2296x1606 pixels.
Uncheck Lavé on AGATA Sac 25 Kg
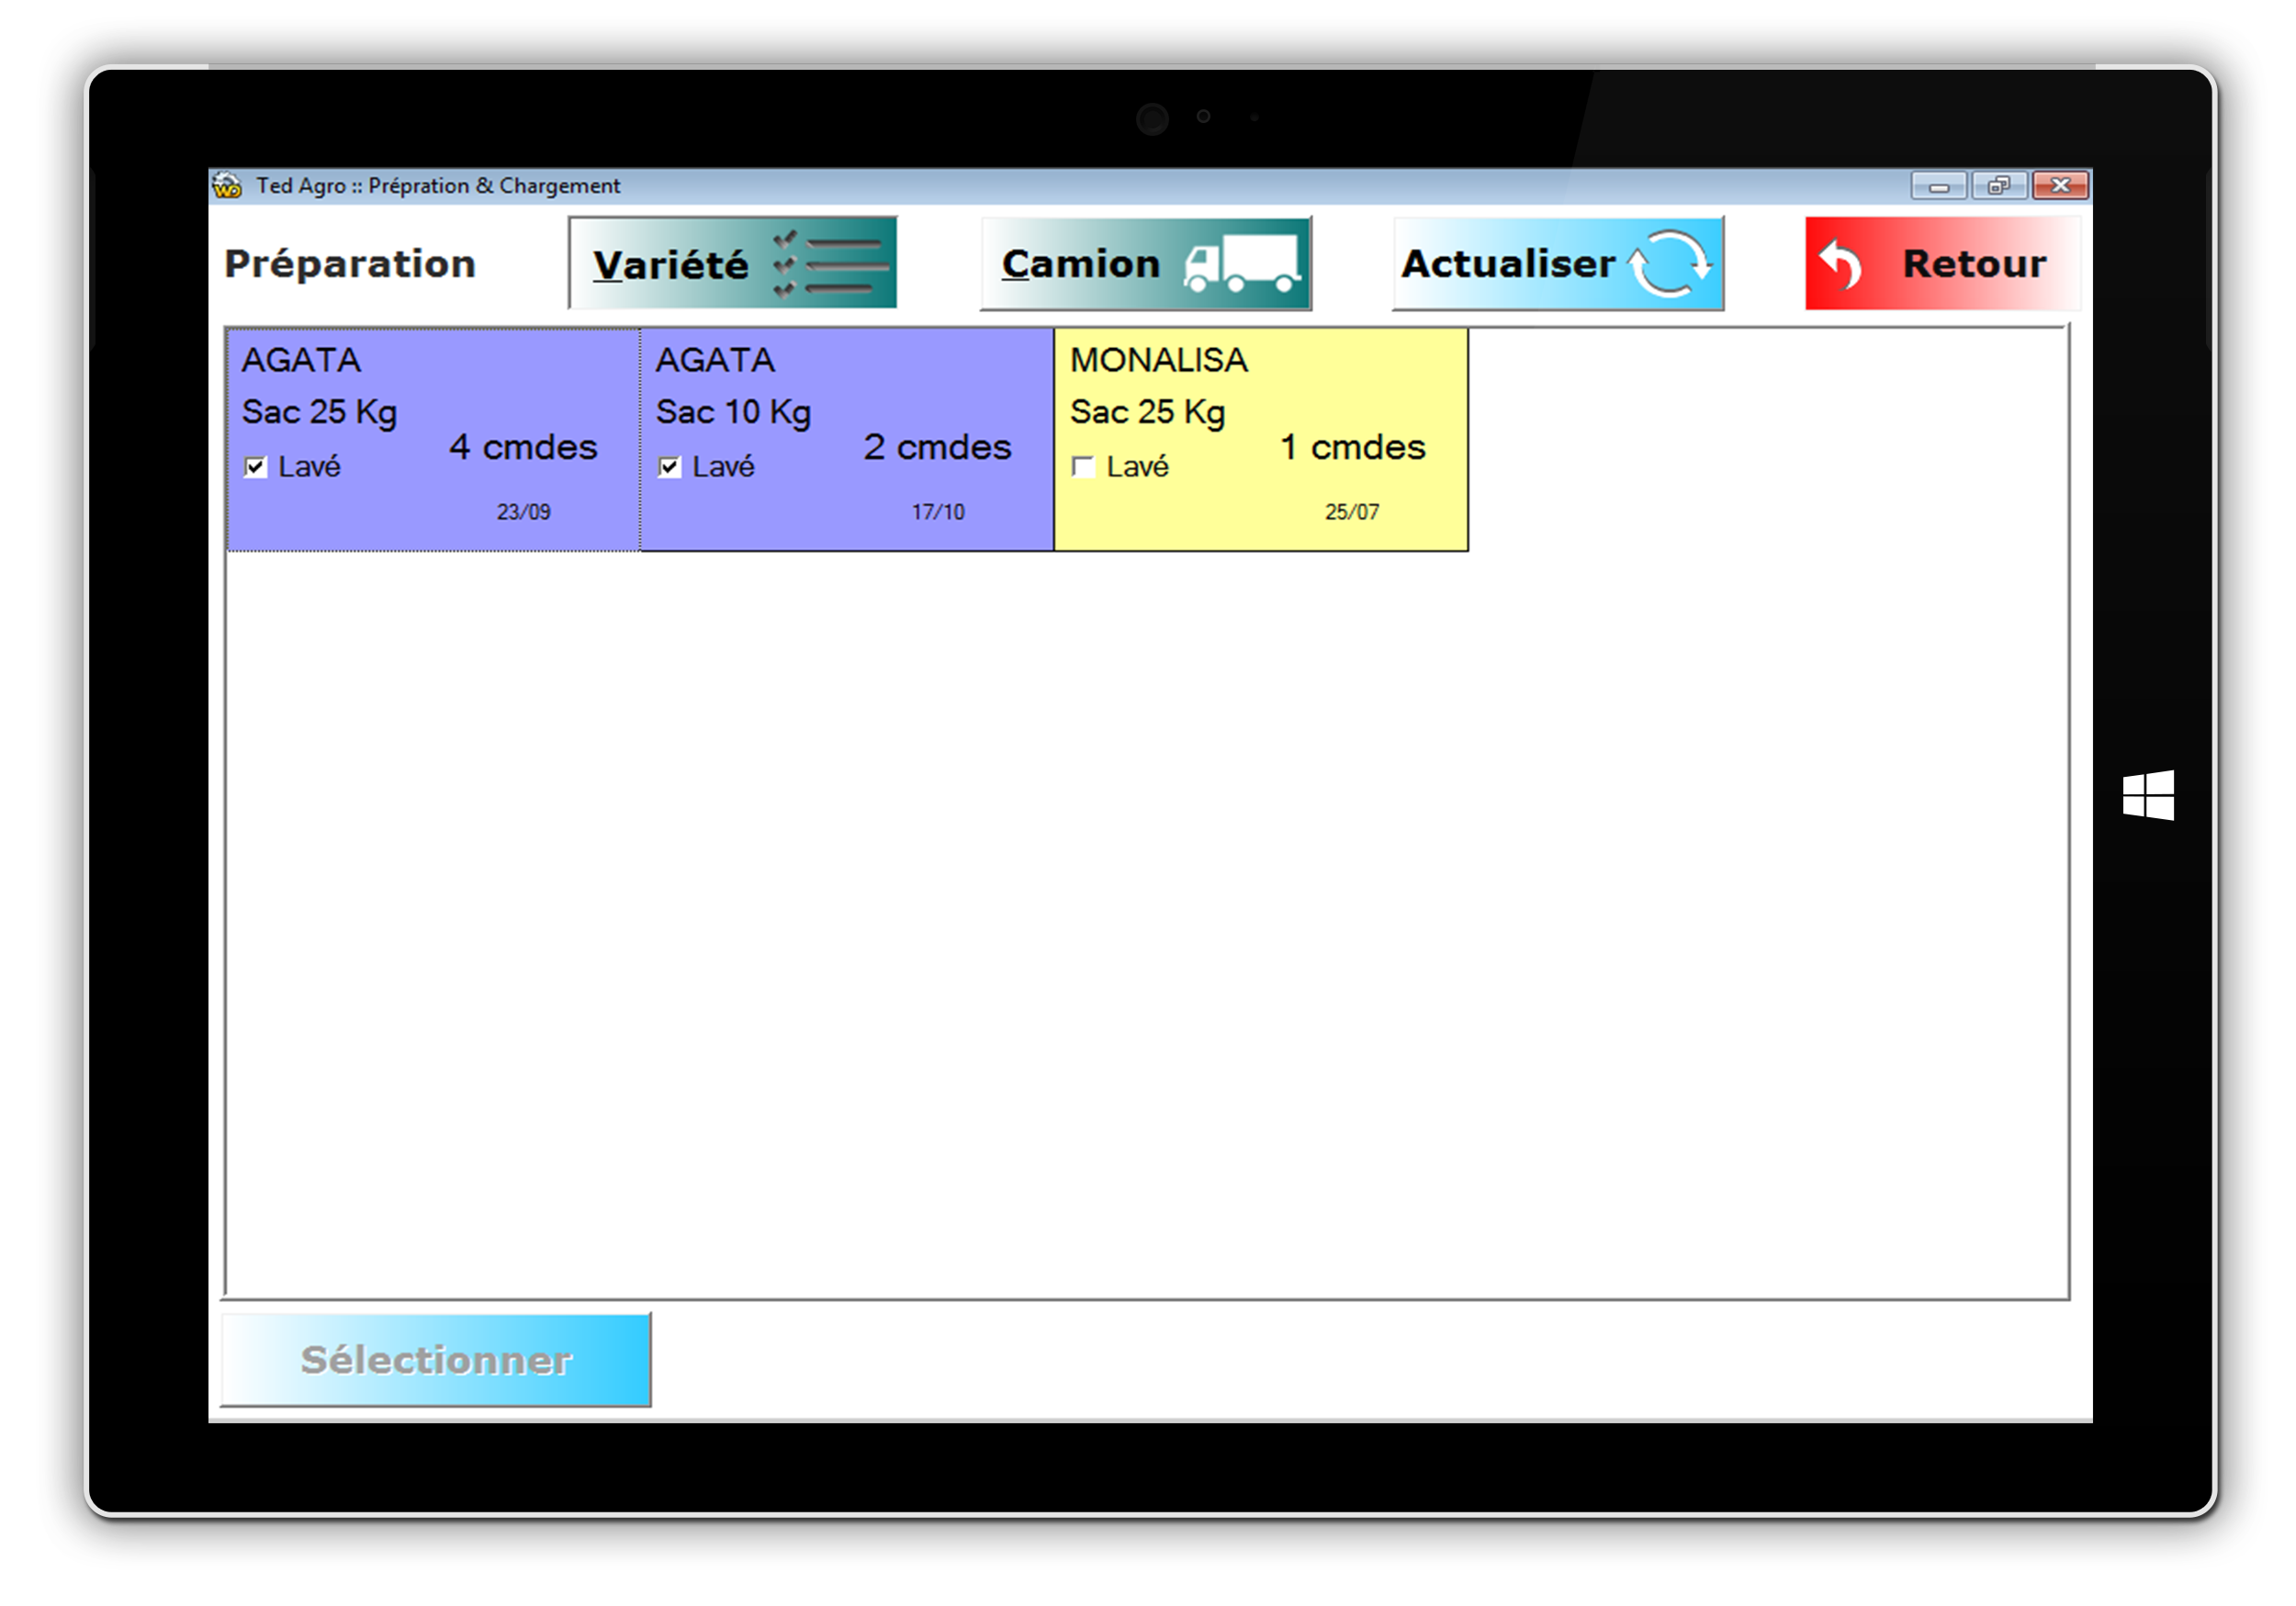tap(256, 467)
